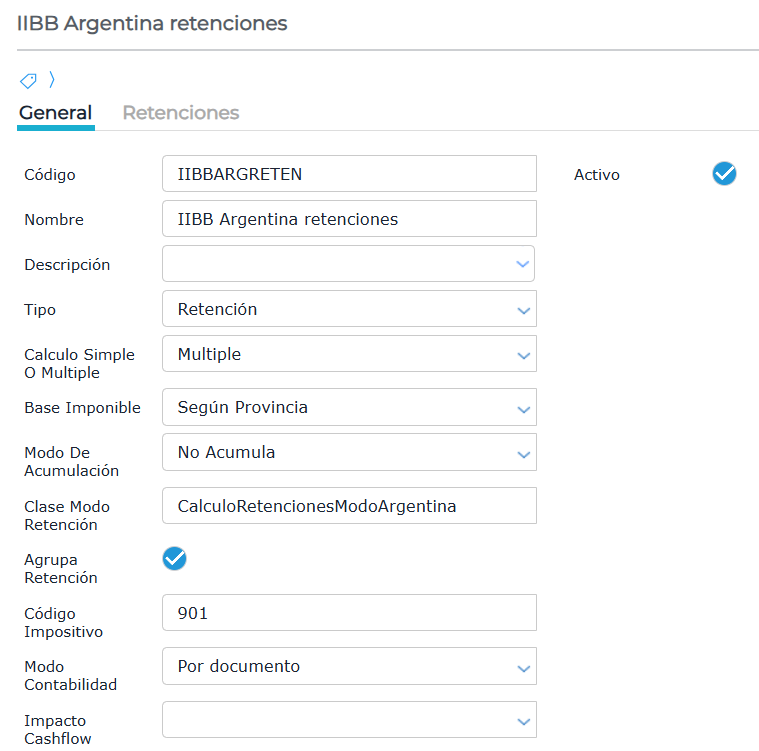759x751 pixels.
Task: Click the No Acumula dropdown arrow
Action: coord(523,454)
